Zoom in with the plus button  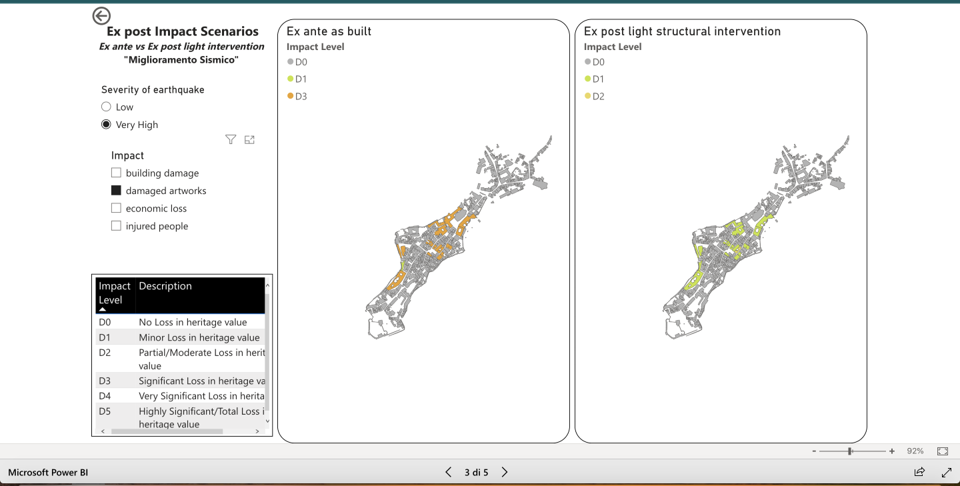pos(892,451)
